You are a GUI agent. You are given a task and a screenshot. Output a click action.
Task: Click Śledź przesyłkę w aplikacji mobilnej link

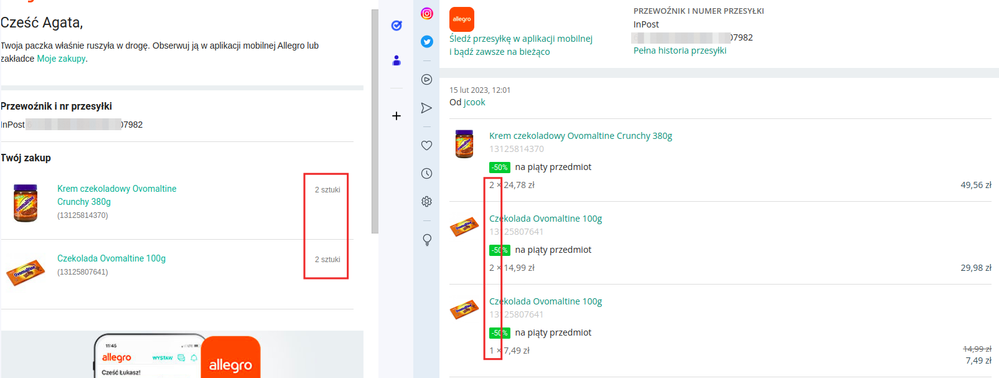tap(521, 45)
